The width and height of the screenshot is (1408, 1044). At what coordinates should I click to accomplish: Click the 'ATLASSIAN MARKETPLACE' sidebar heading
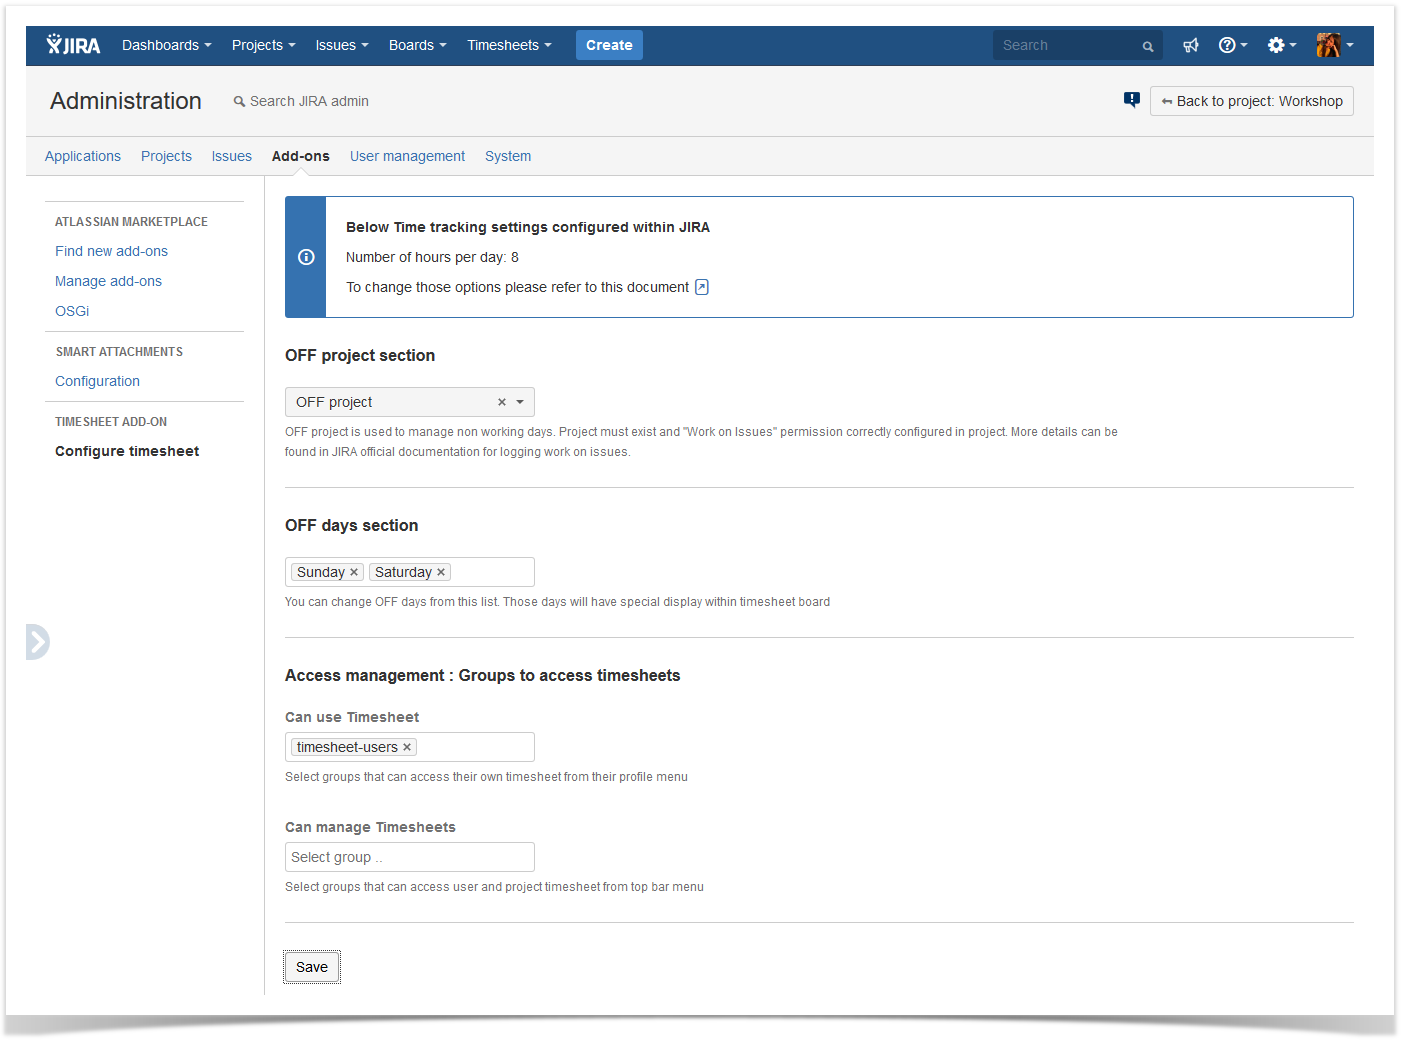tap(131, 222)
